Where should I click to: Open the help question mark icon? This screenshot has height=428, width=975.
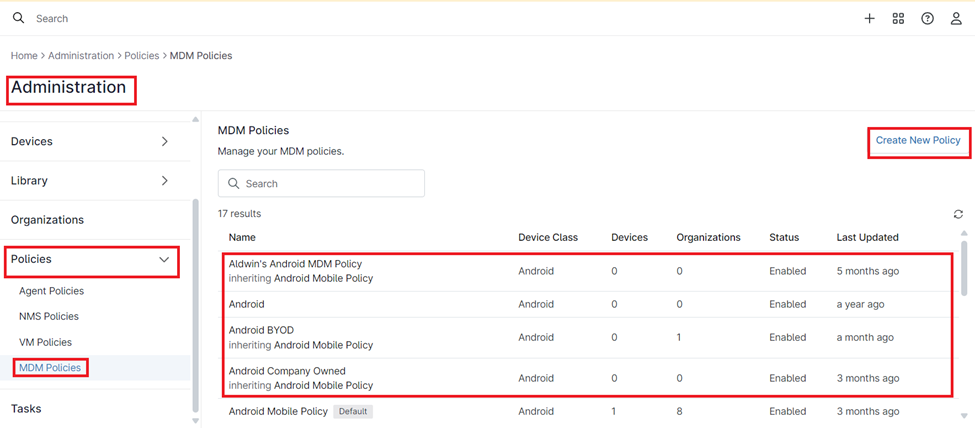[927, 18]
